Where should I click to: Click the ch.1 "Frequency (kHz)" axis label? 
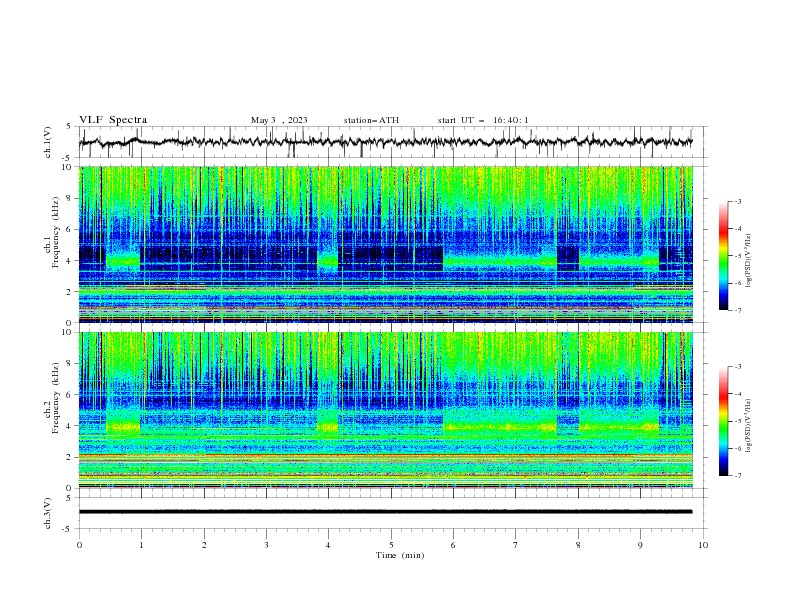(56, 233)
